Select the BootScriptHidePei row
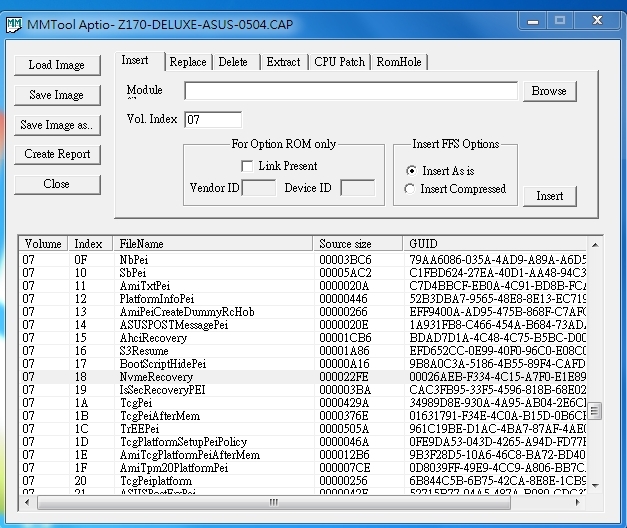 pyautogui.click(x=303, y=364)
